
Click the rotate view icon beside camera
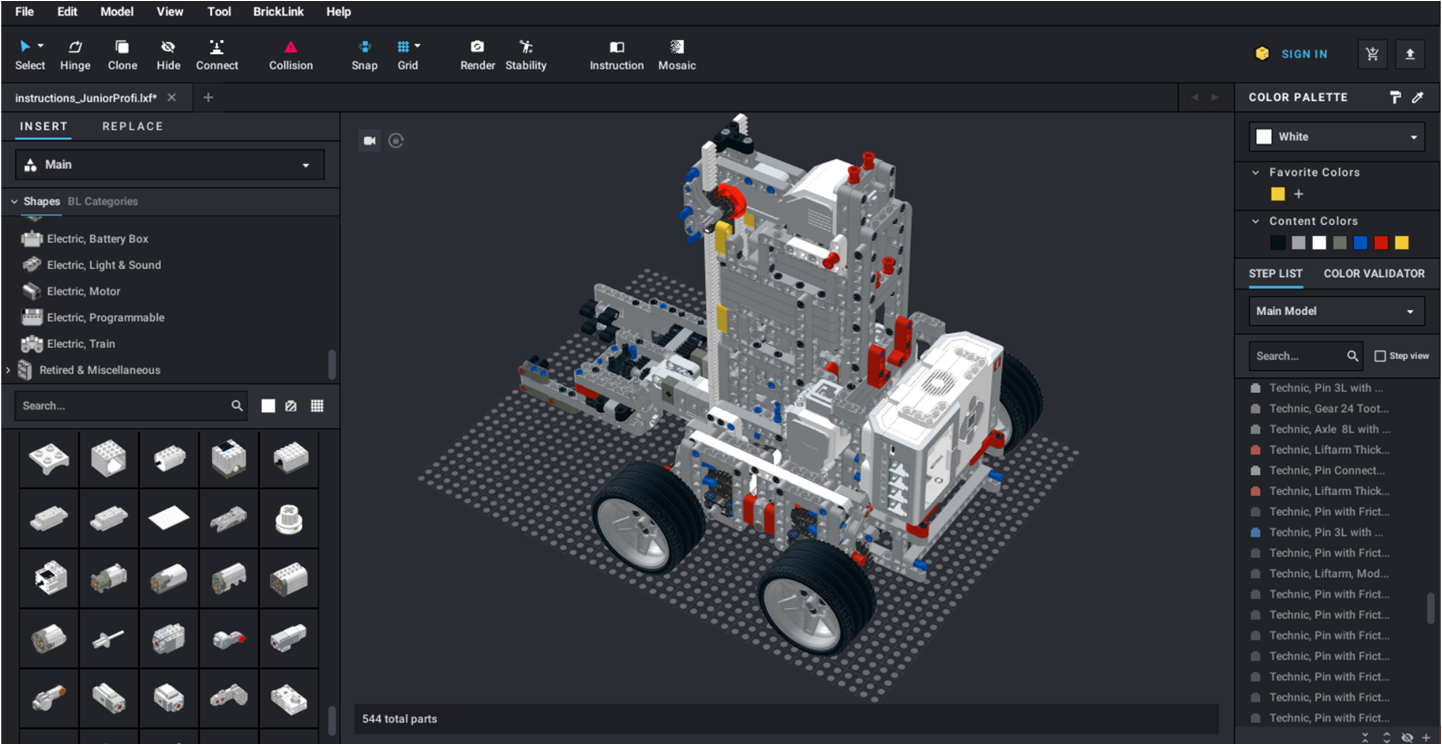(396, 141)
